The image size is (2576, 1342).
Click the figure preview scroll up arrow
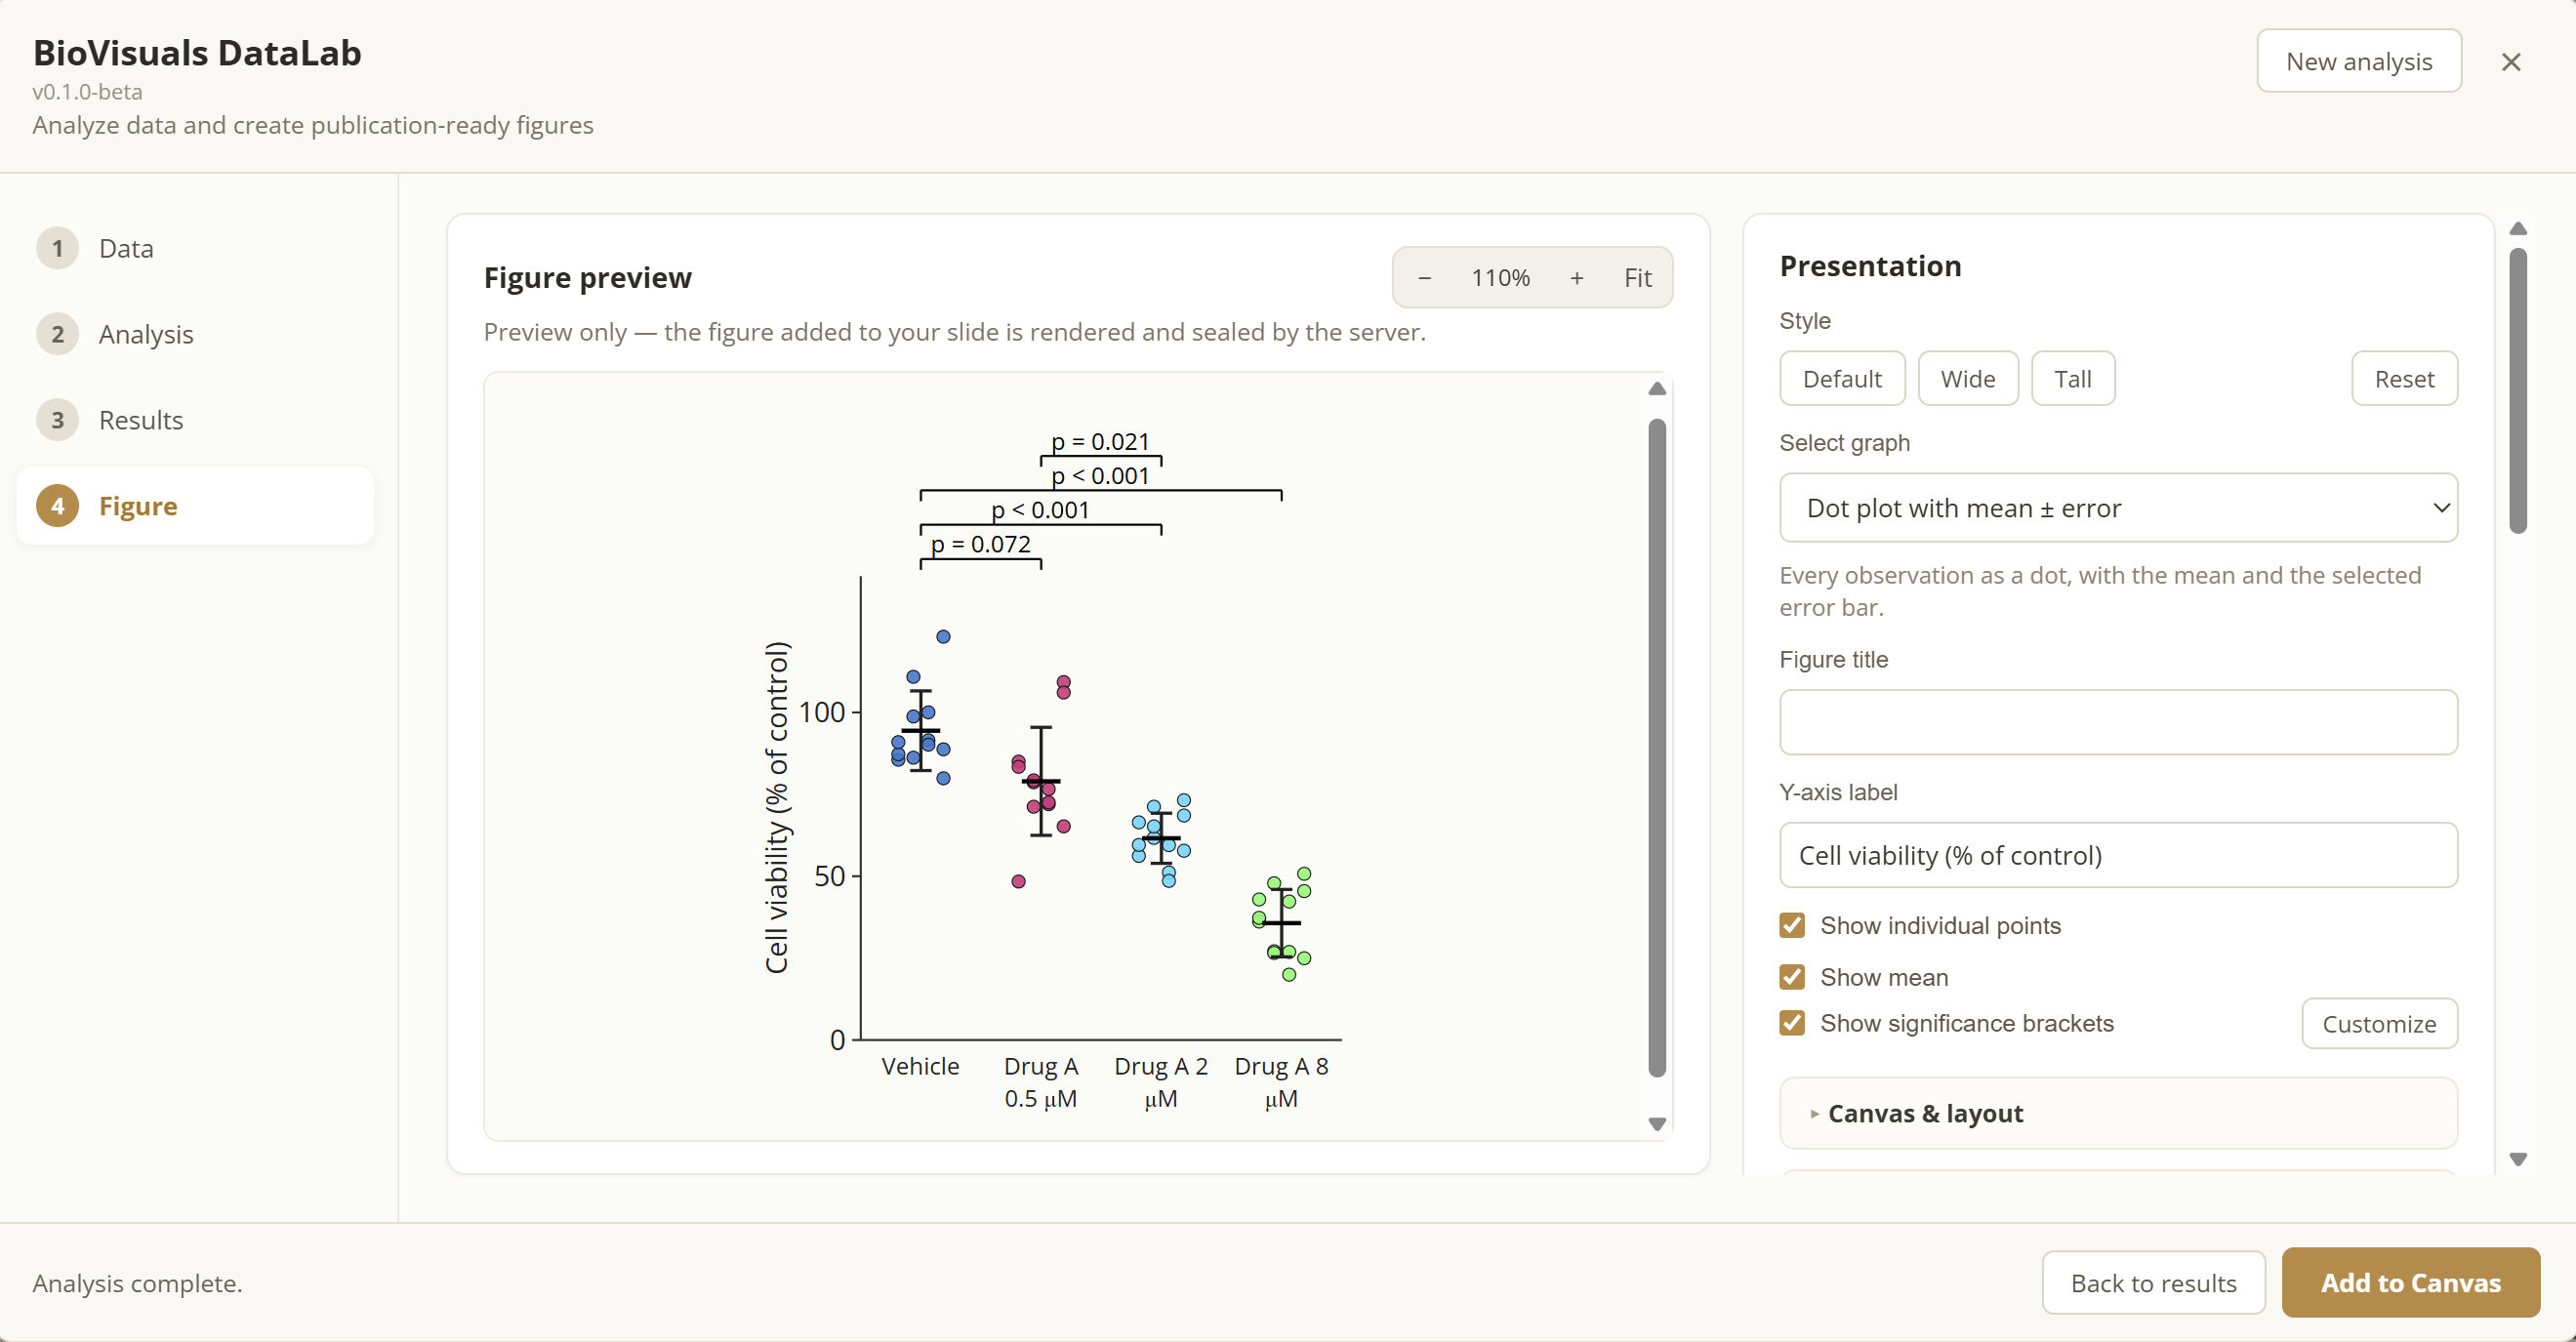(x=1657, y=389)
